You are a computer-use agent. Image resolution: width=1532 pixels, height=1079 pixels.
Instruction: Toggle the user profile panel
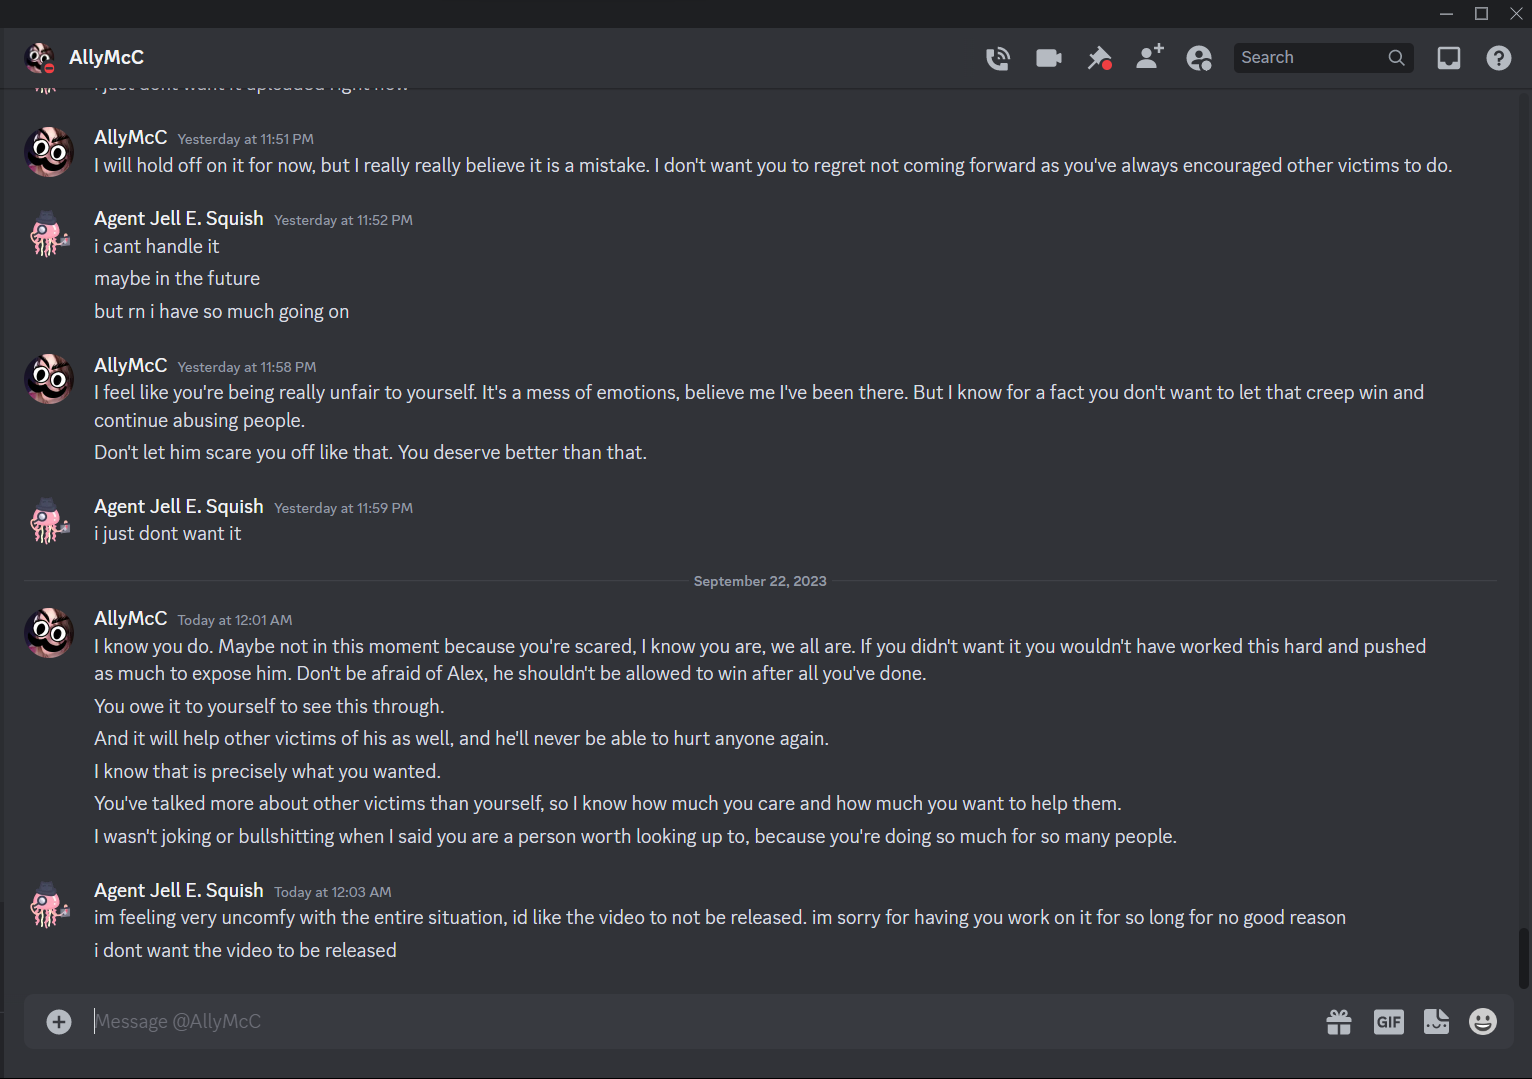1199,58
